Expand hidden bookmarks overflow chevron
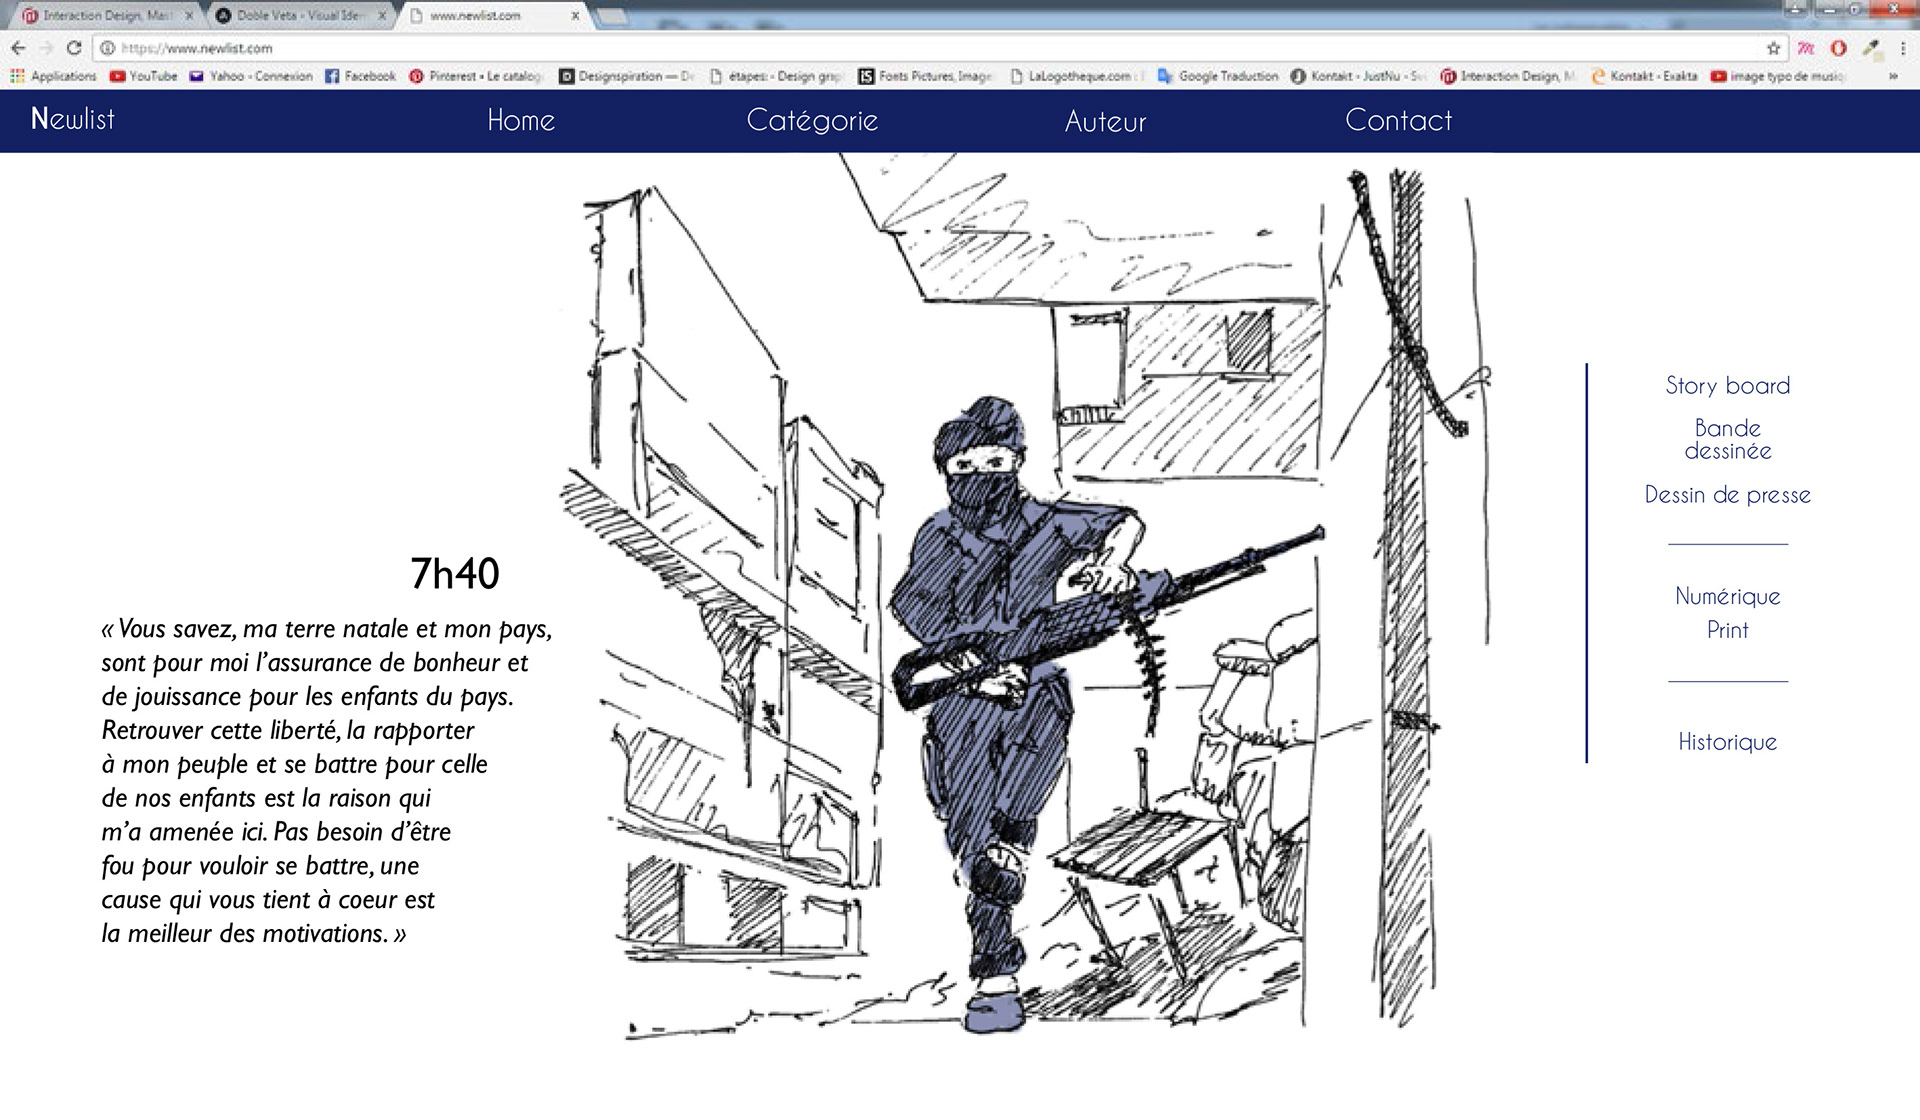Viewport: 1920px width, 1120px height. tap(1892, 76)
